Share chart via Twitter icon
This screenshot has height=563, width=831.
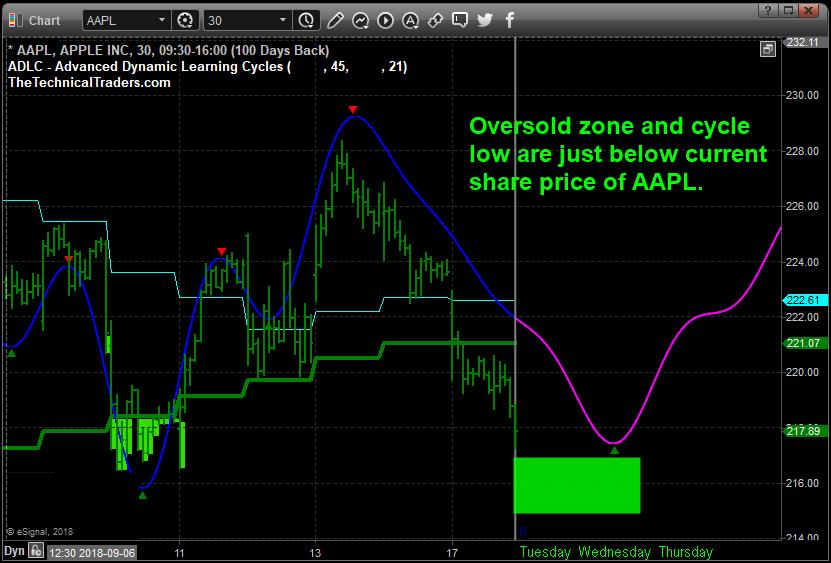(x=484, y=21)
